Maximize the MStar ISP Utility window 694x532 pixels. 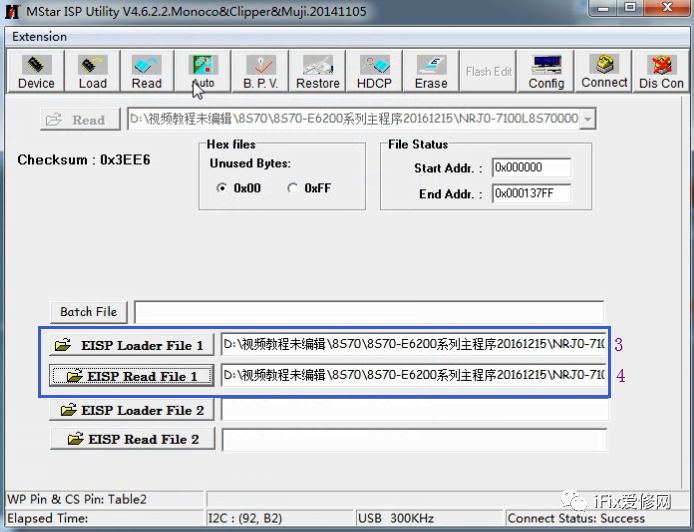[630, 8]
